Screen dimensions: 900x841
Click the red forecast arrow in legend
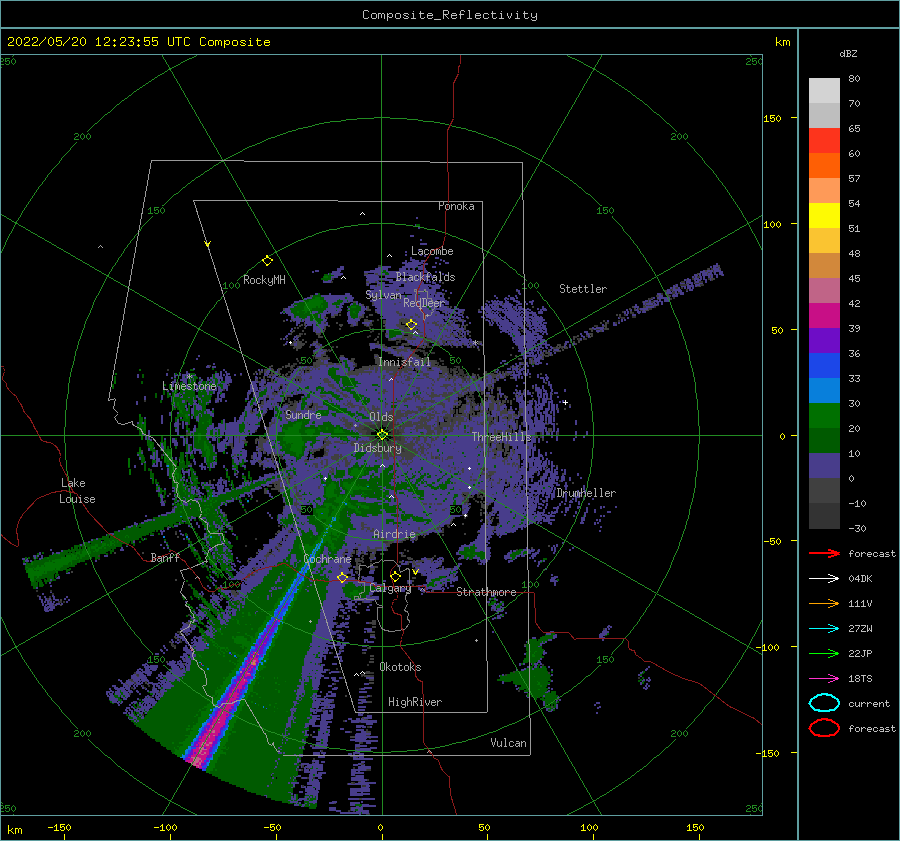pyautogui.click(x=824, y=553)
